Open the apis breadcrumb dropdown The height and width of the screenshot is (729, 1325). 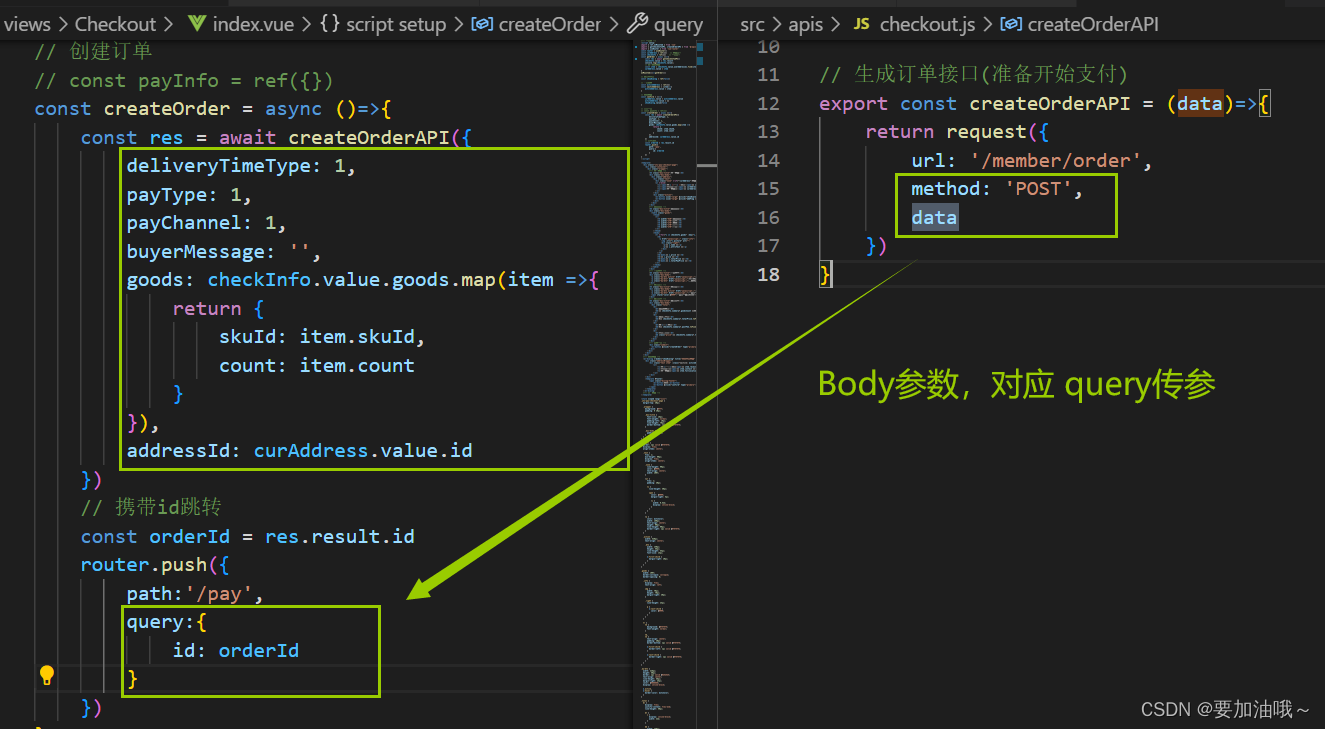coord(806,24)
